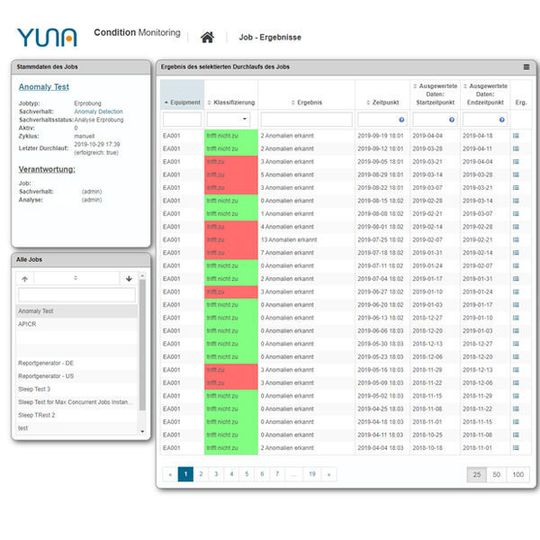Viewport: 540px width, 540px height.
Task: Show 50 rows per page
Action: [496, 475]
